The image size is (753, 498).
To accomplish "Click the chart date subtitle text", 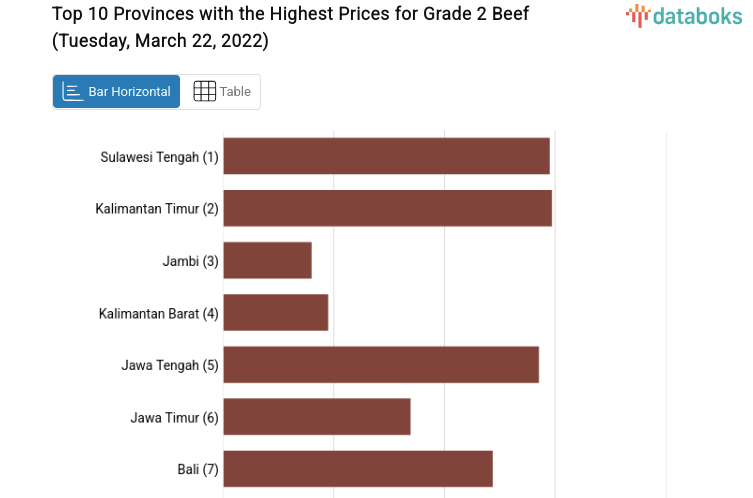I will click(x=161, y=41).
